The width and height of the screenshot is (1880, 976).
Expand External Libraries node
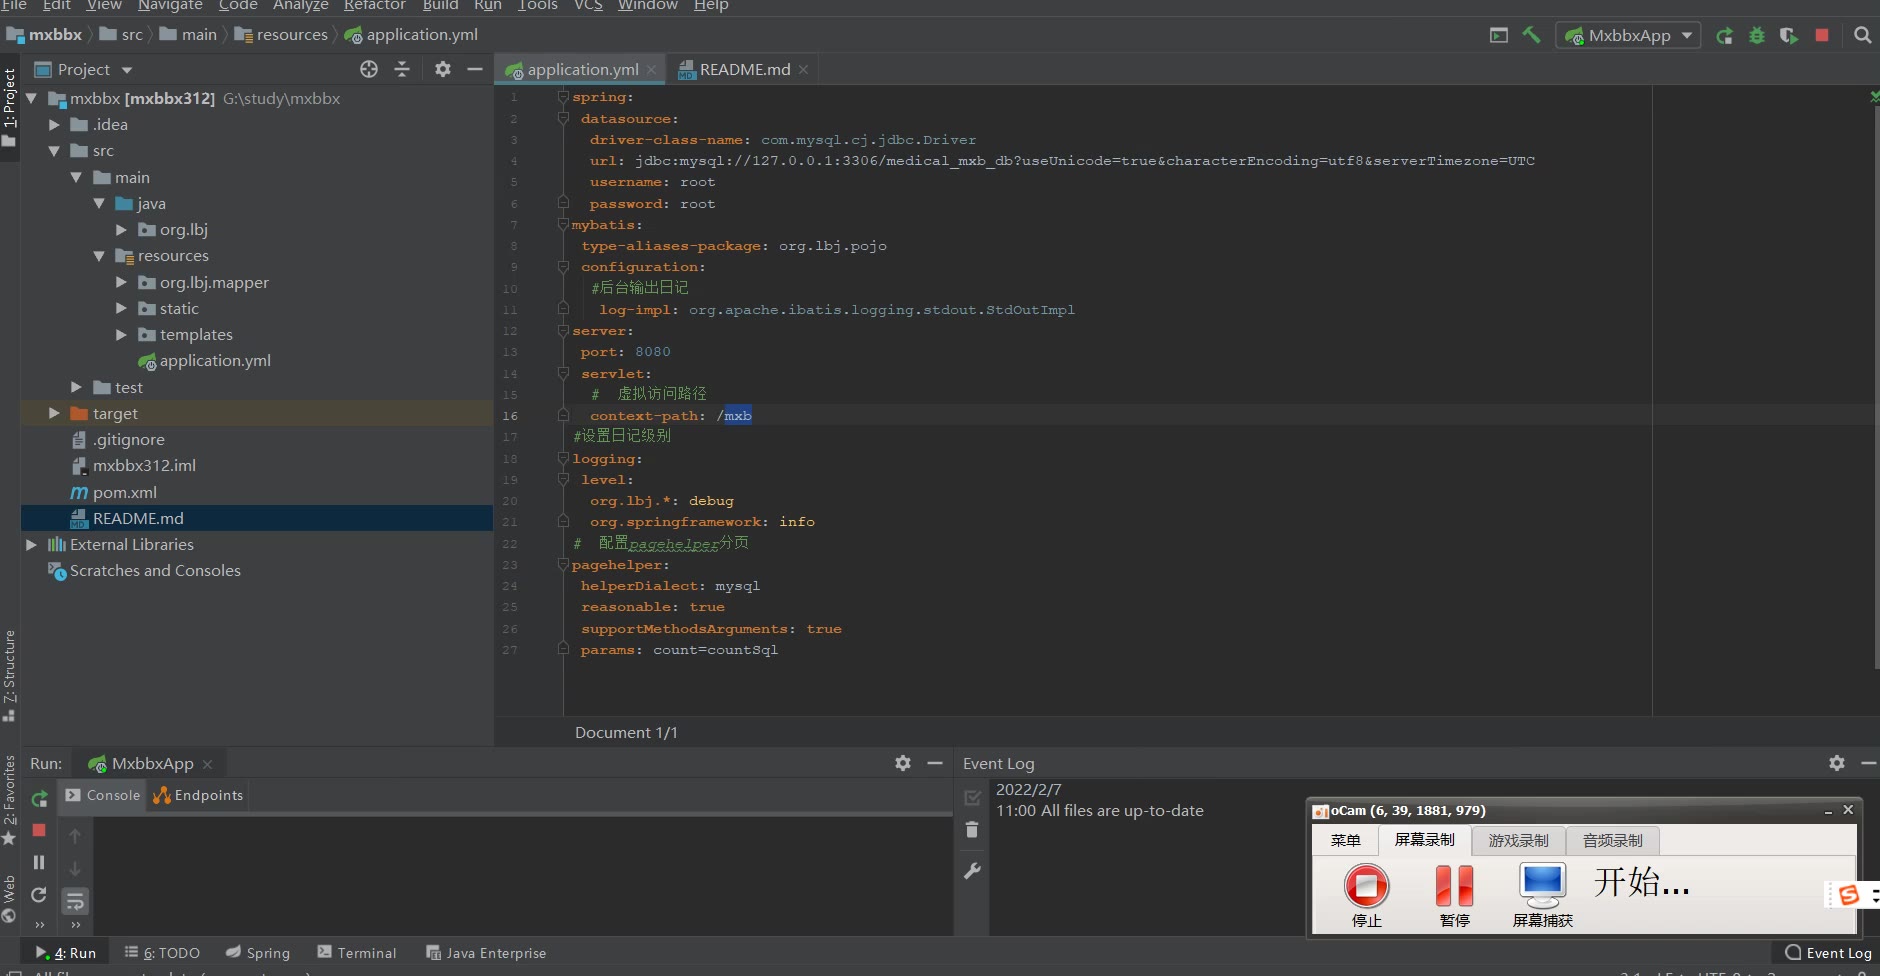[31, 544]
